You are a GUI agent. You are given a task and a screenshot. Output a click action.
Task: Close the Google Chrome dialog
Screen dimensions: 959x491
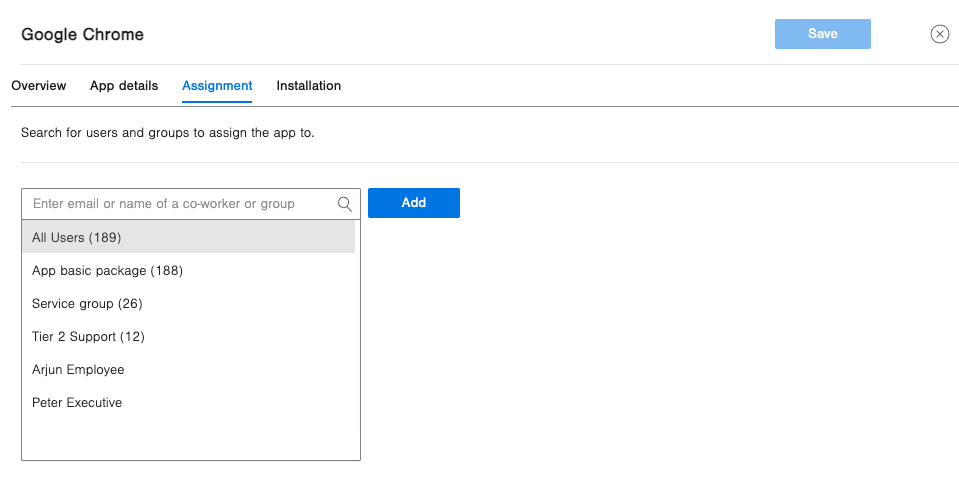pyautogui.click(x=939, y=34)
